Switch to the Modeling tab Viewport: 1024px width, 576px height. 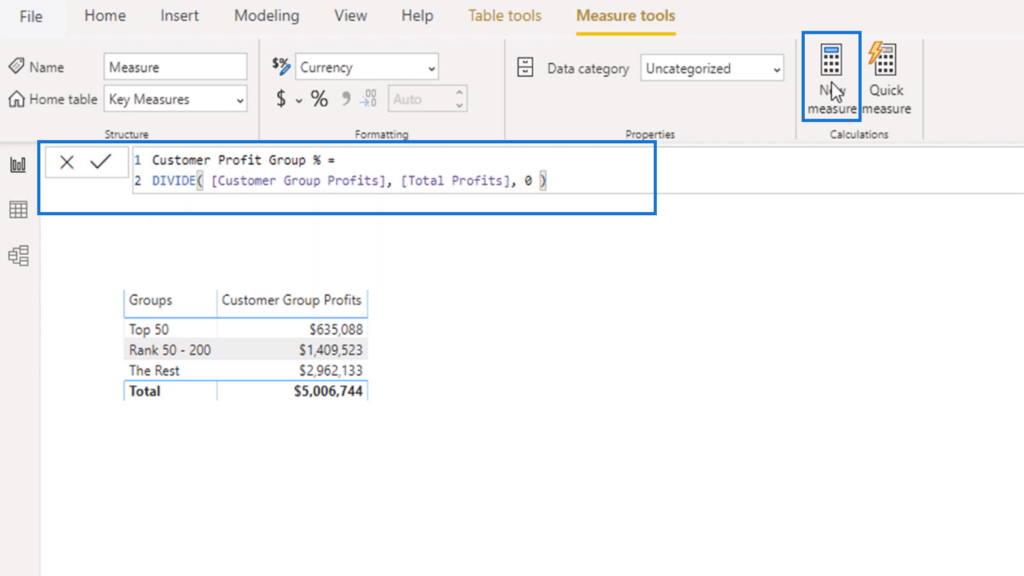[x=266, y=16]
